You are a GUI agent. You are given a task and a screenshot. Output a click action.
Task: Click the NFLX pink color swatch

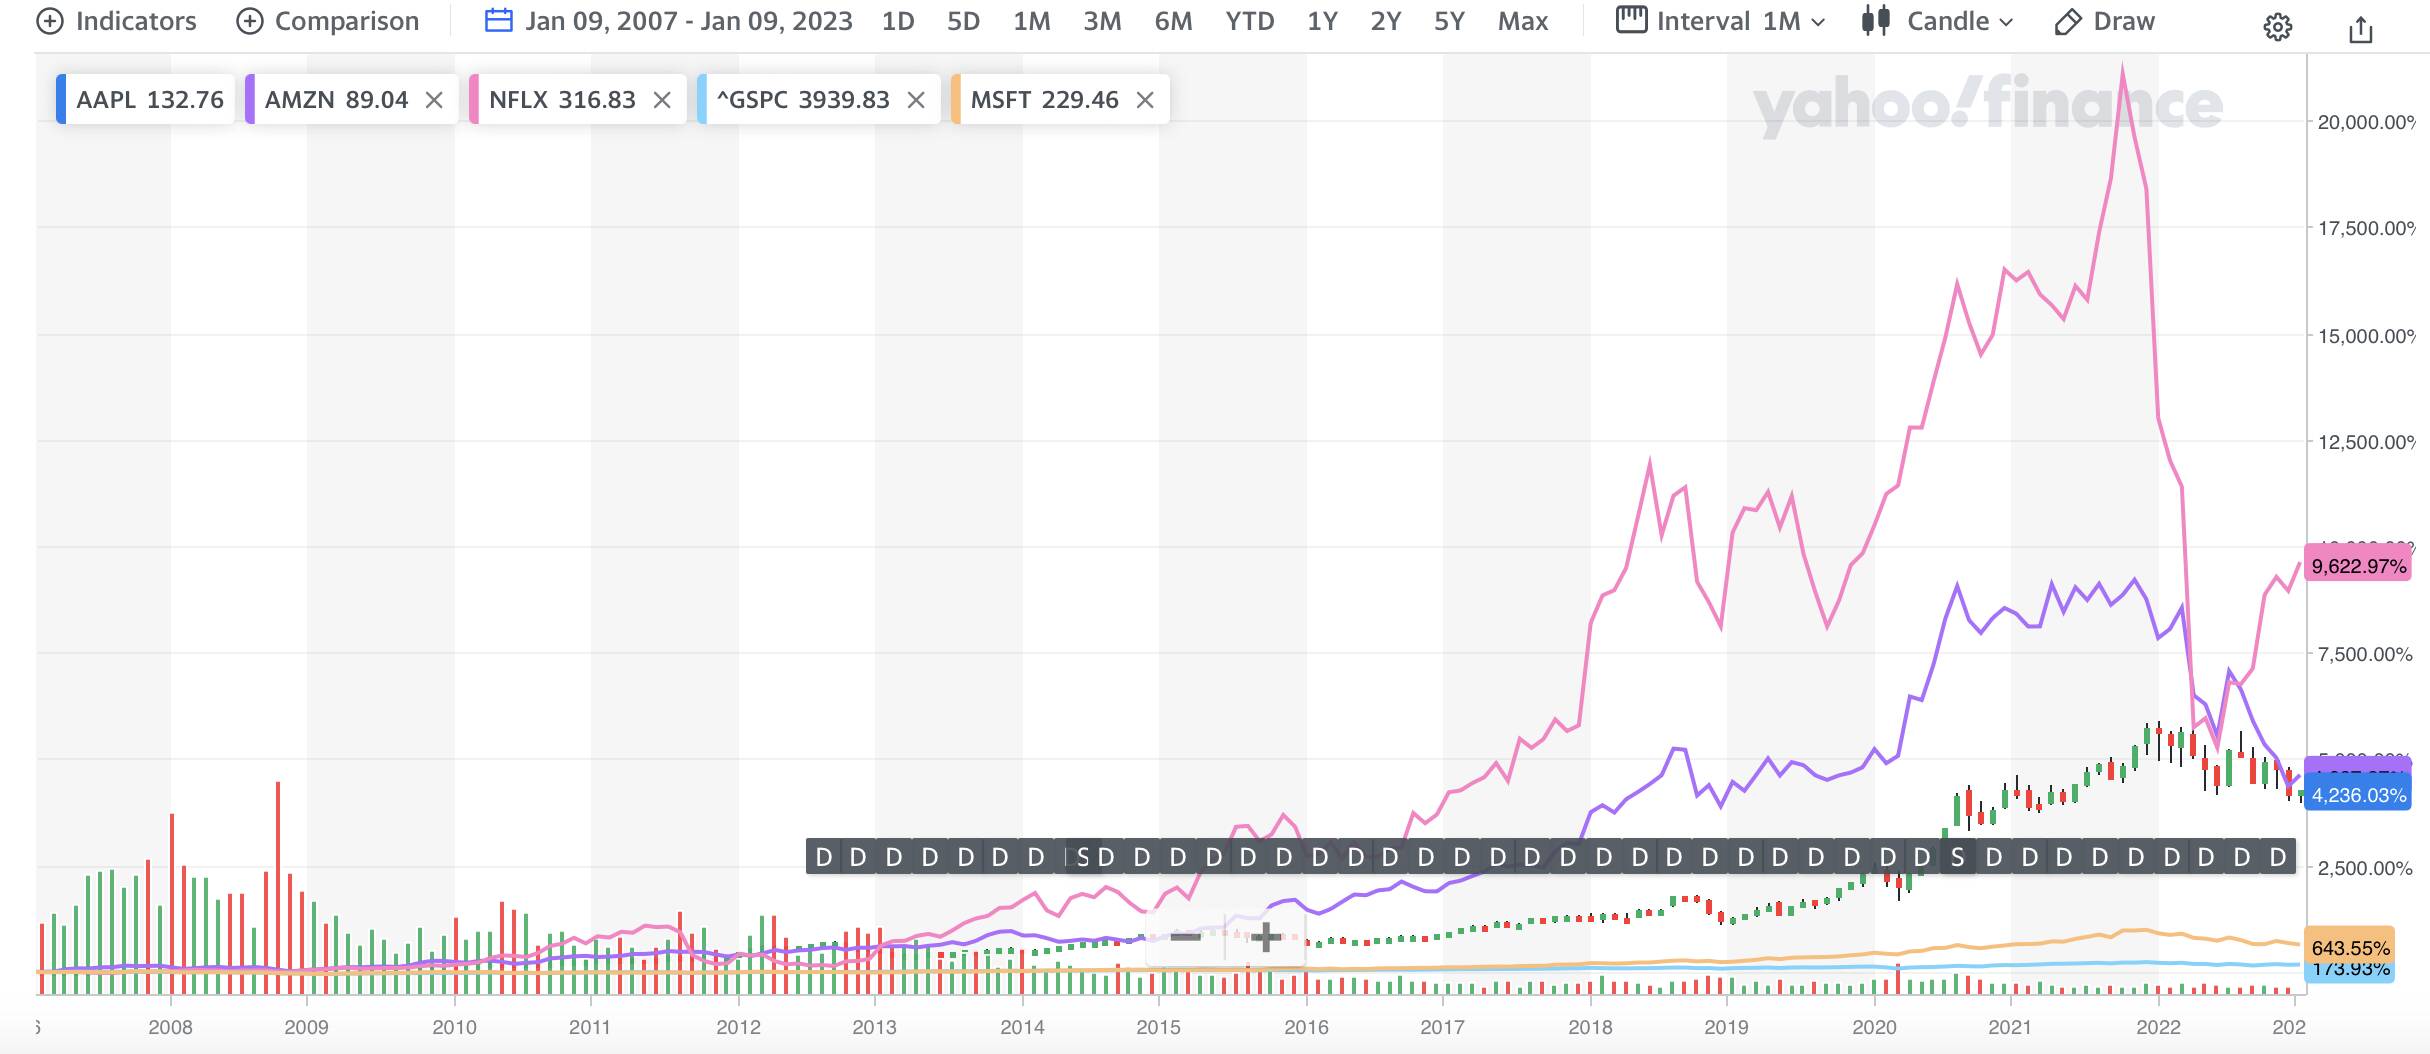(x=474, y=99)
